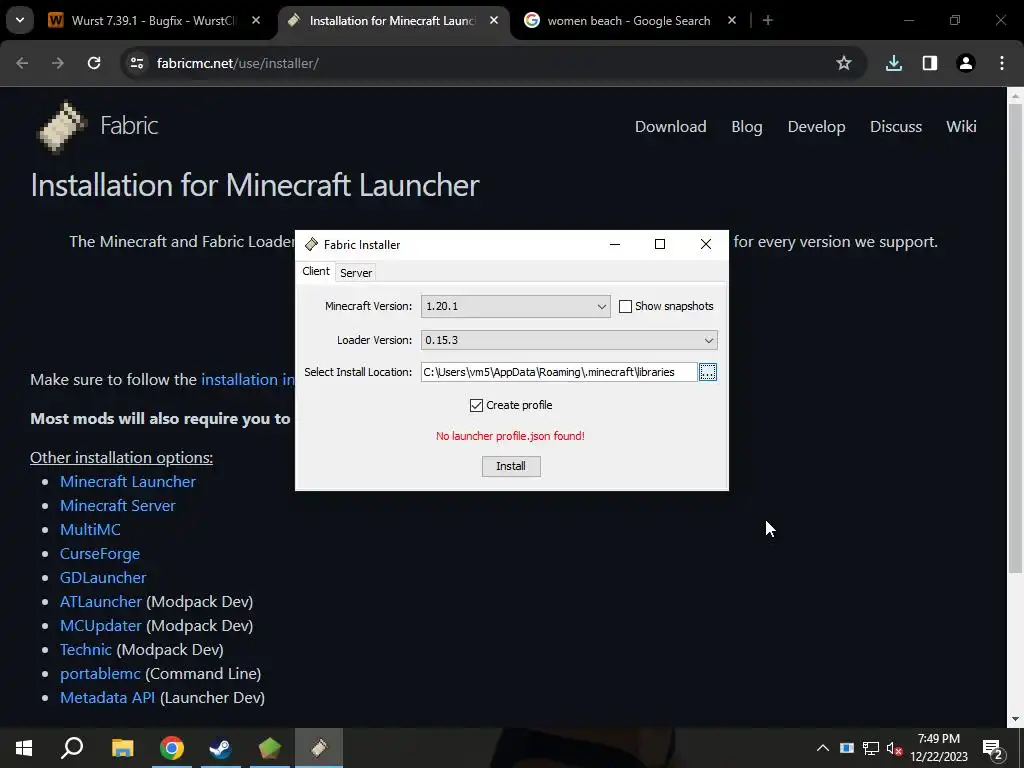This screenshot has height=768, width=1024.
Task: Open Minecraft Launcher installation link
Action: coord(128,482)
